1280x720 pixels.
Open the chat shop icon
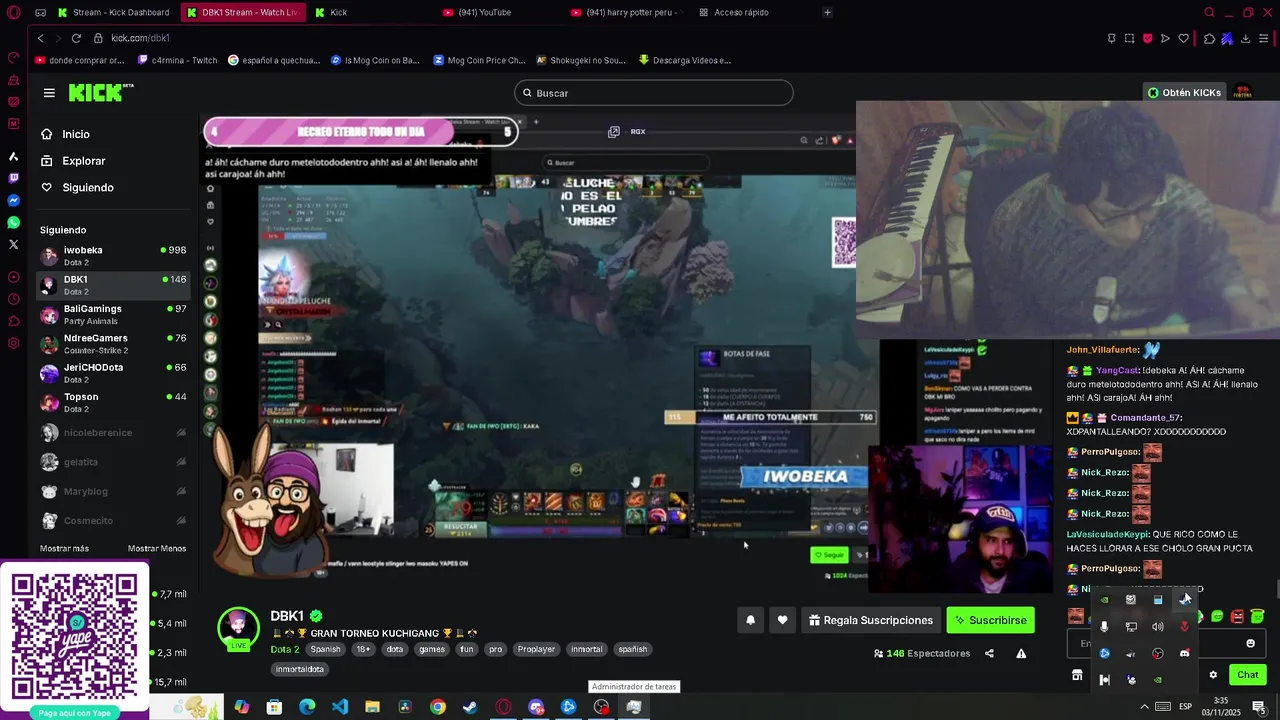click(x=1077, y=675)
